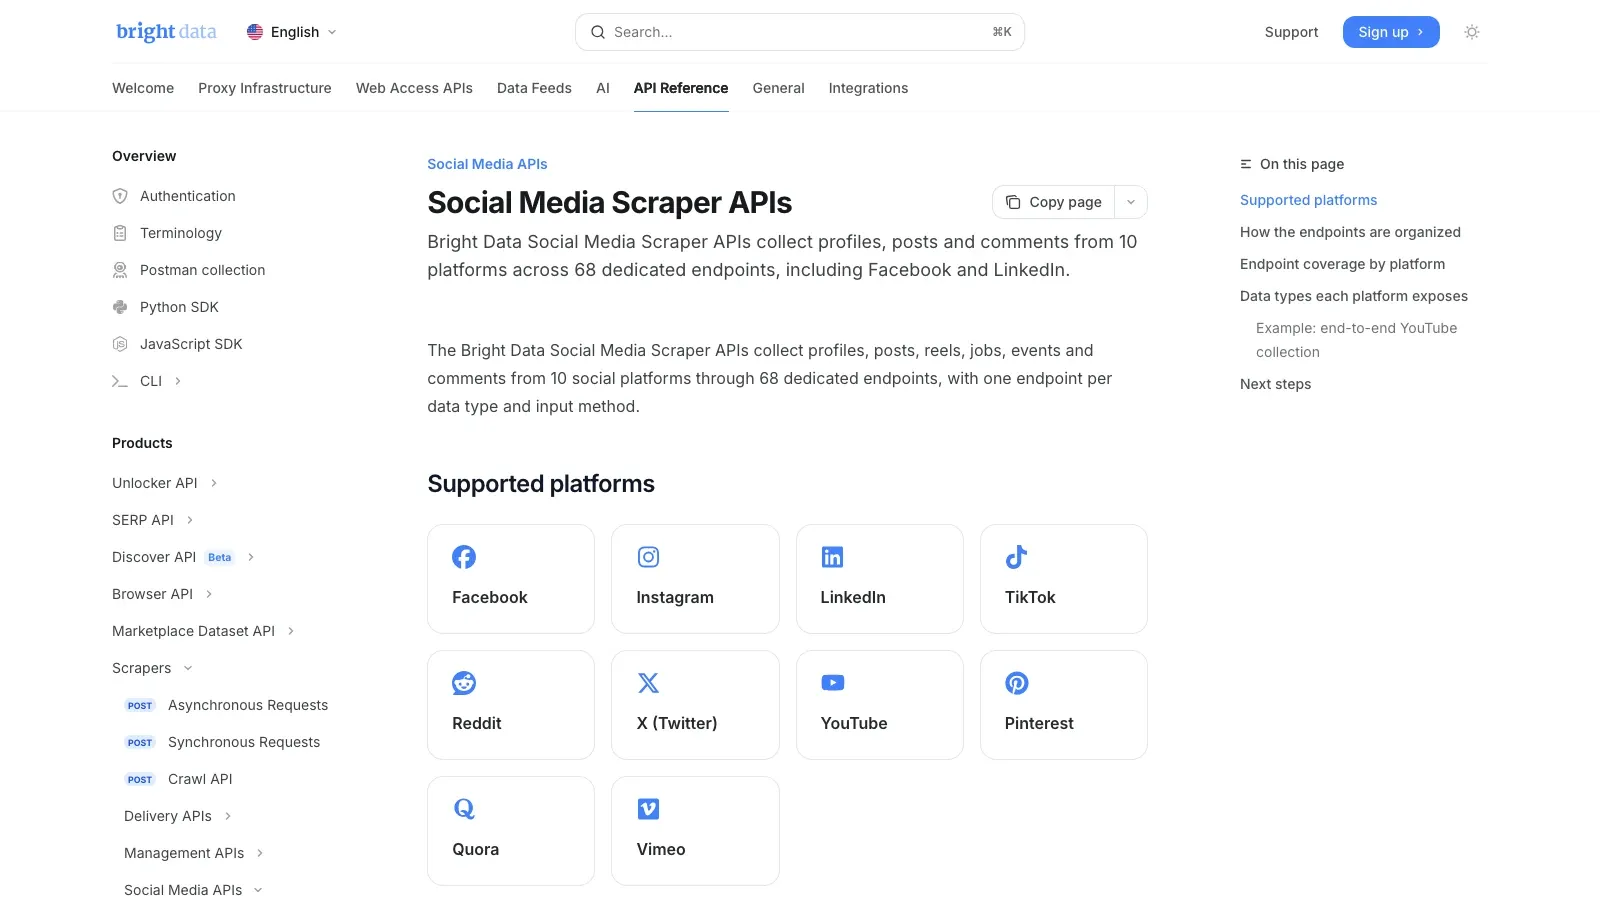Click the Facebook logo icon
The image size is (1600, 900).
[464, 557]
